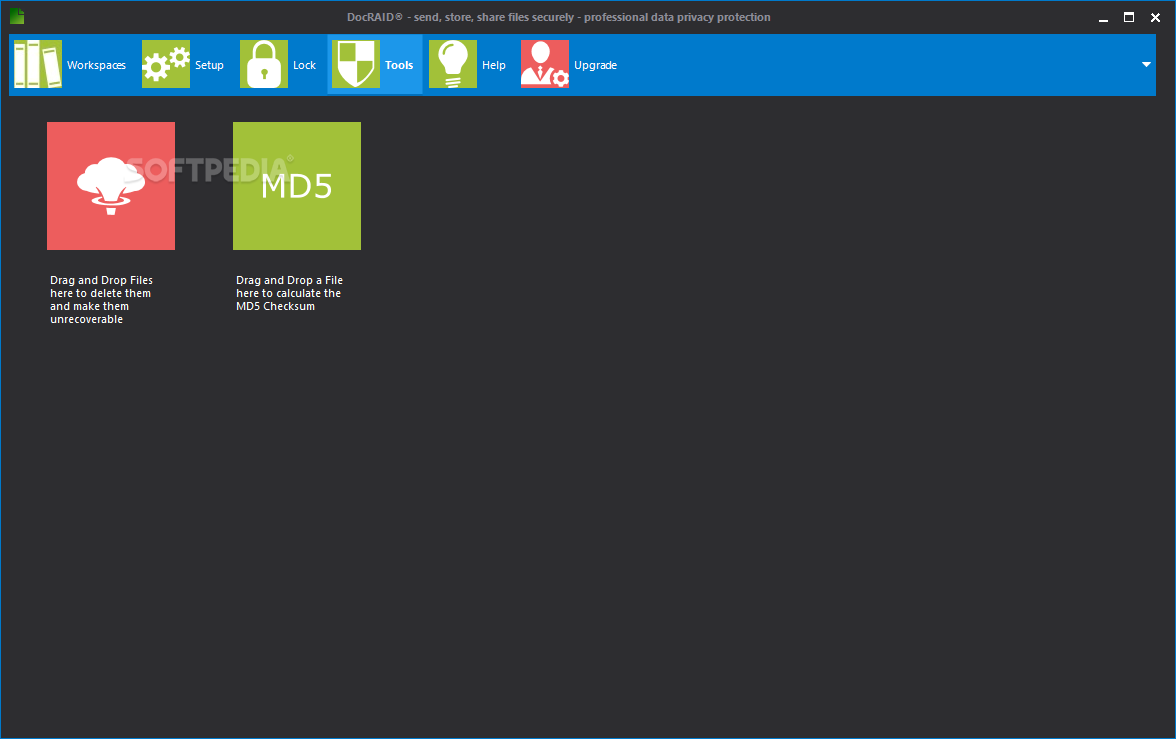Go to the Upgrade label
The height and width of the screenshot is (739, 1176).
596,65
